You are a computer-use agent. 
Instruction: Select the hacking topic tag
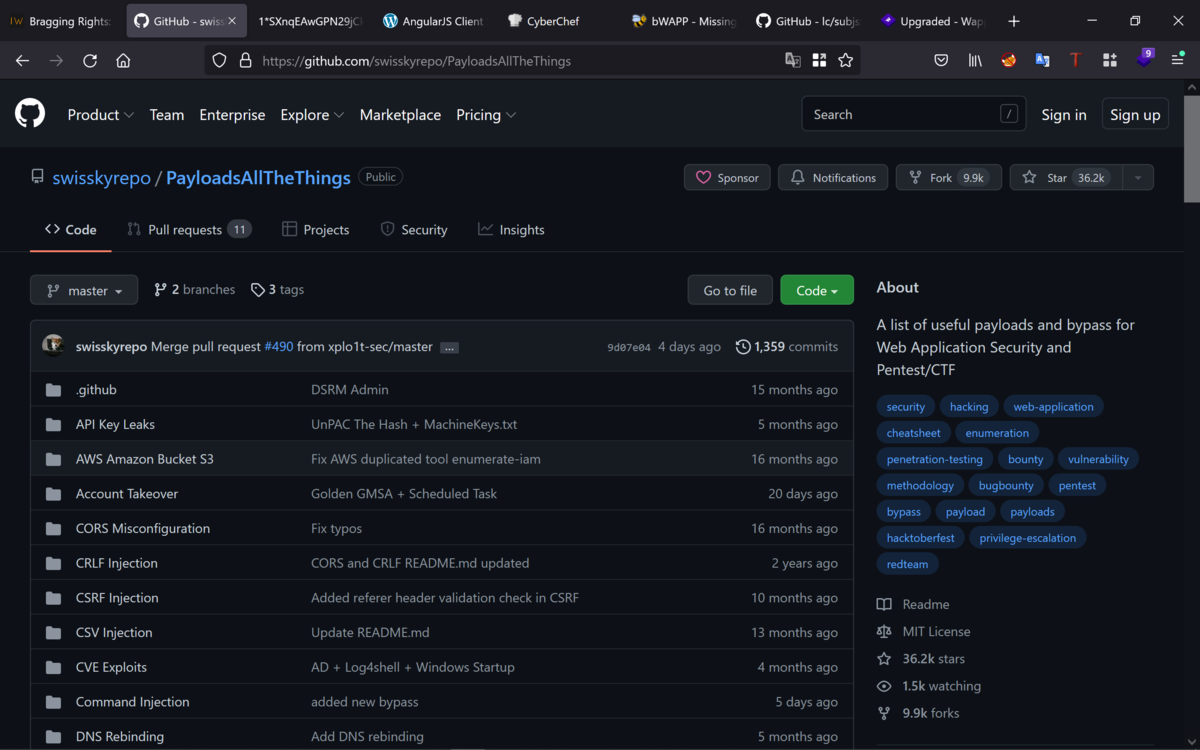(x=969, y=407)
